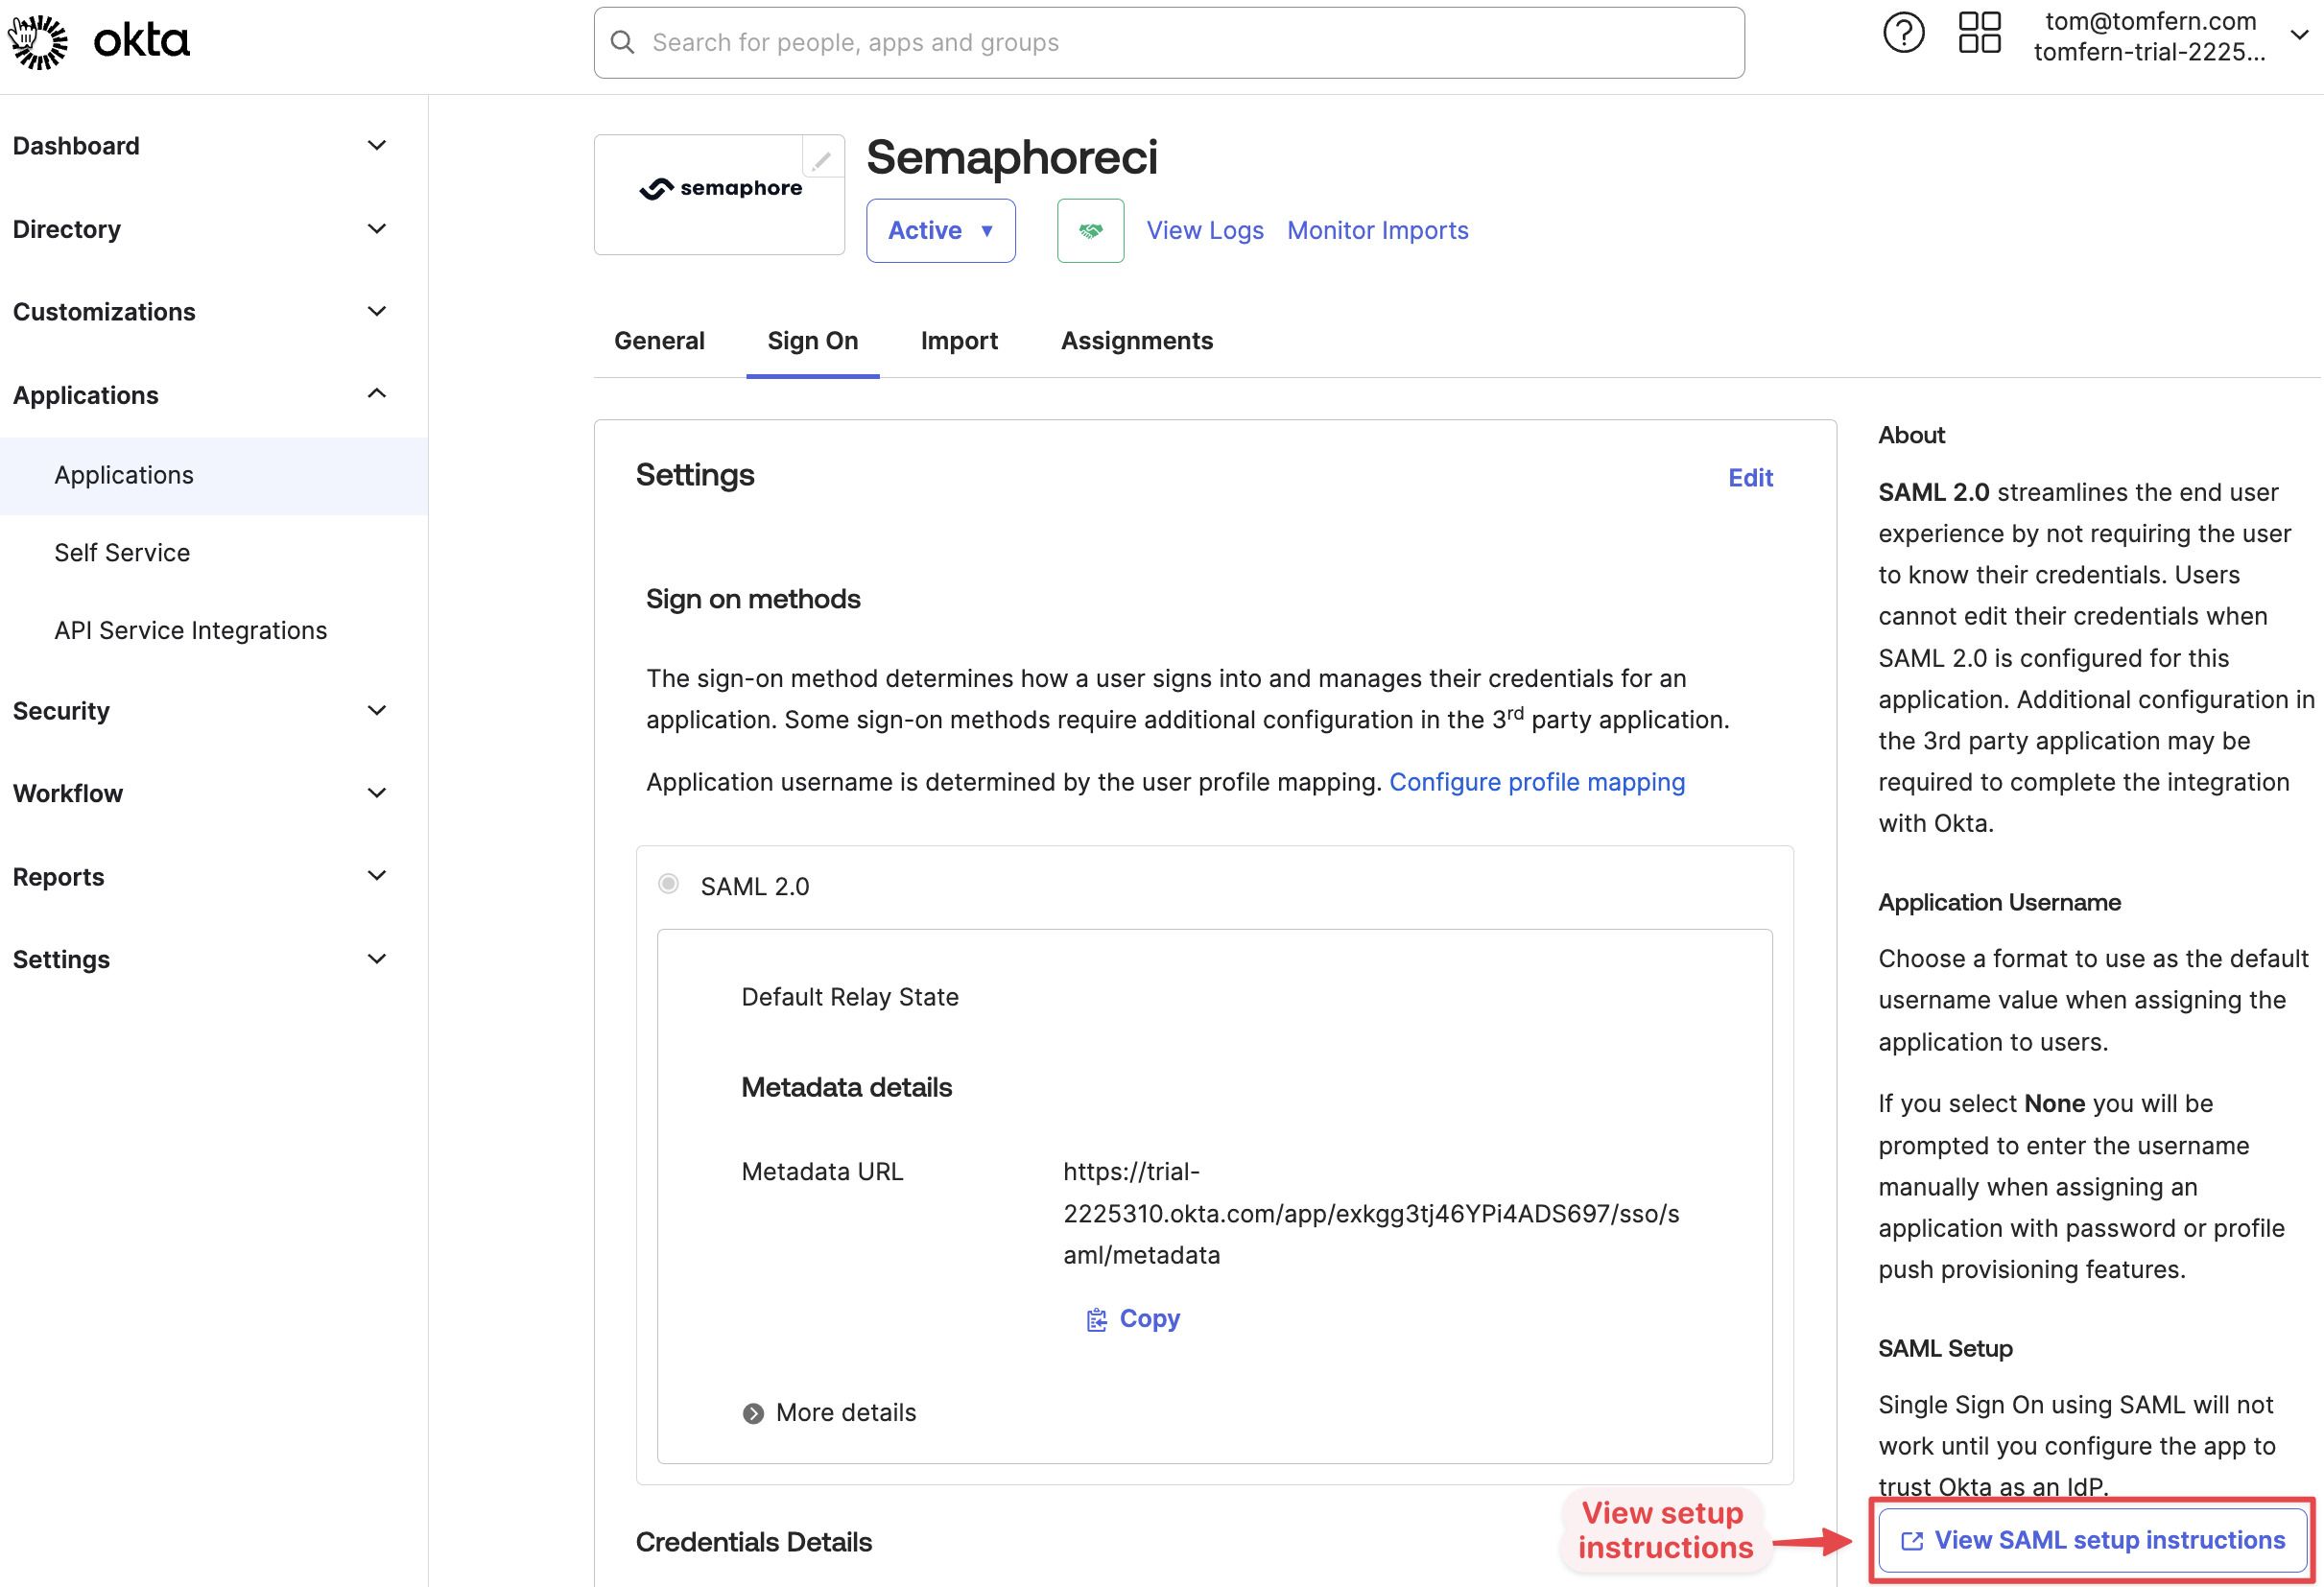Expand the Directory section chevron
The height and width of the screenshot is (1587, 2324).
click(377, 229)
